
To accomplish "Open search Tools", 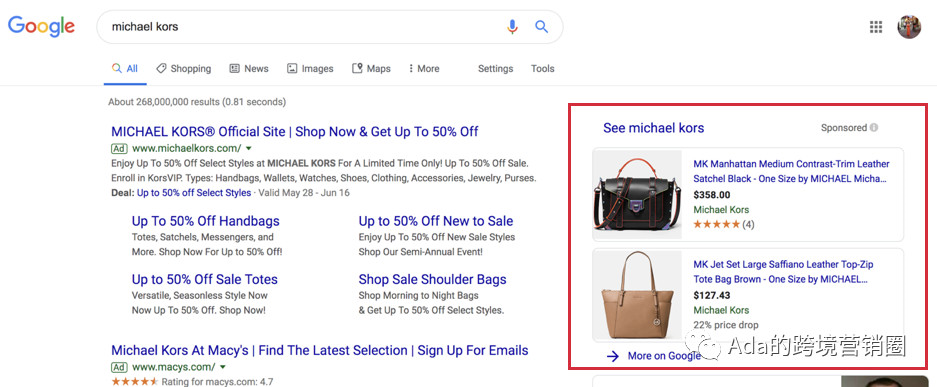I will coord(543,69).
